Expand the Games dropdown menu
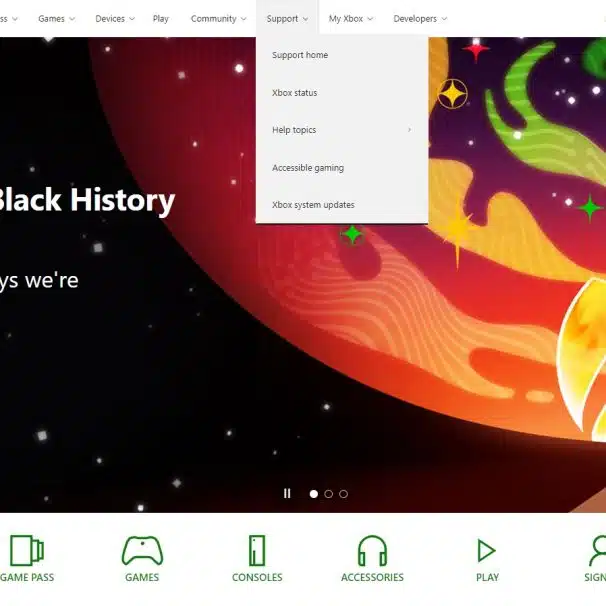The width and height of the screenshot is (606, 606). point(56,19)
